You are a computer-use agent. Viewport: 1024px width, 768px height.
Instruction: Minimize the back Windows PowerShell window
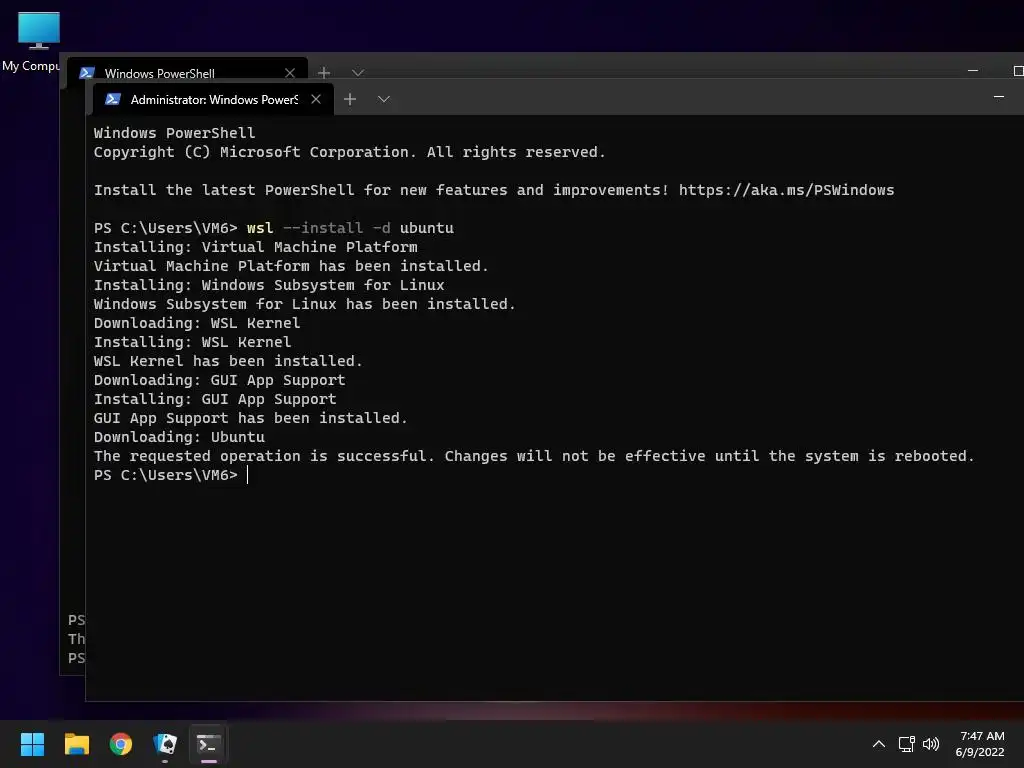point(973,70)
